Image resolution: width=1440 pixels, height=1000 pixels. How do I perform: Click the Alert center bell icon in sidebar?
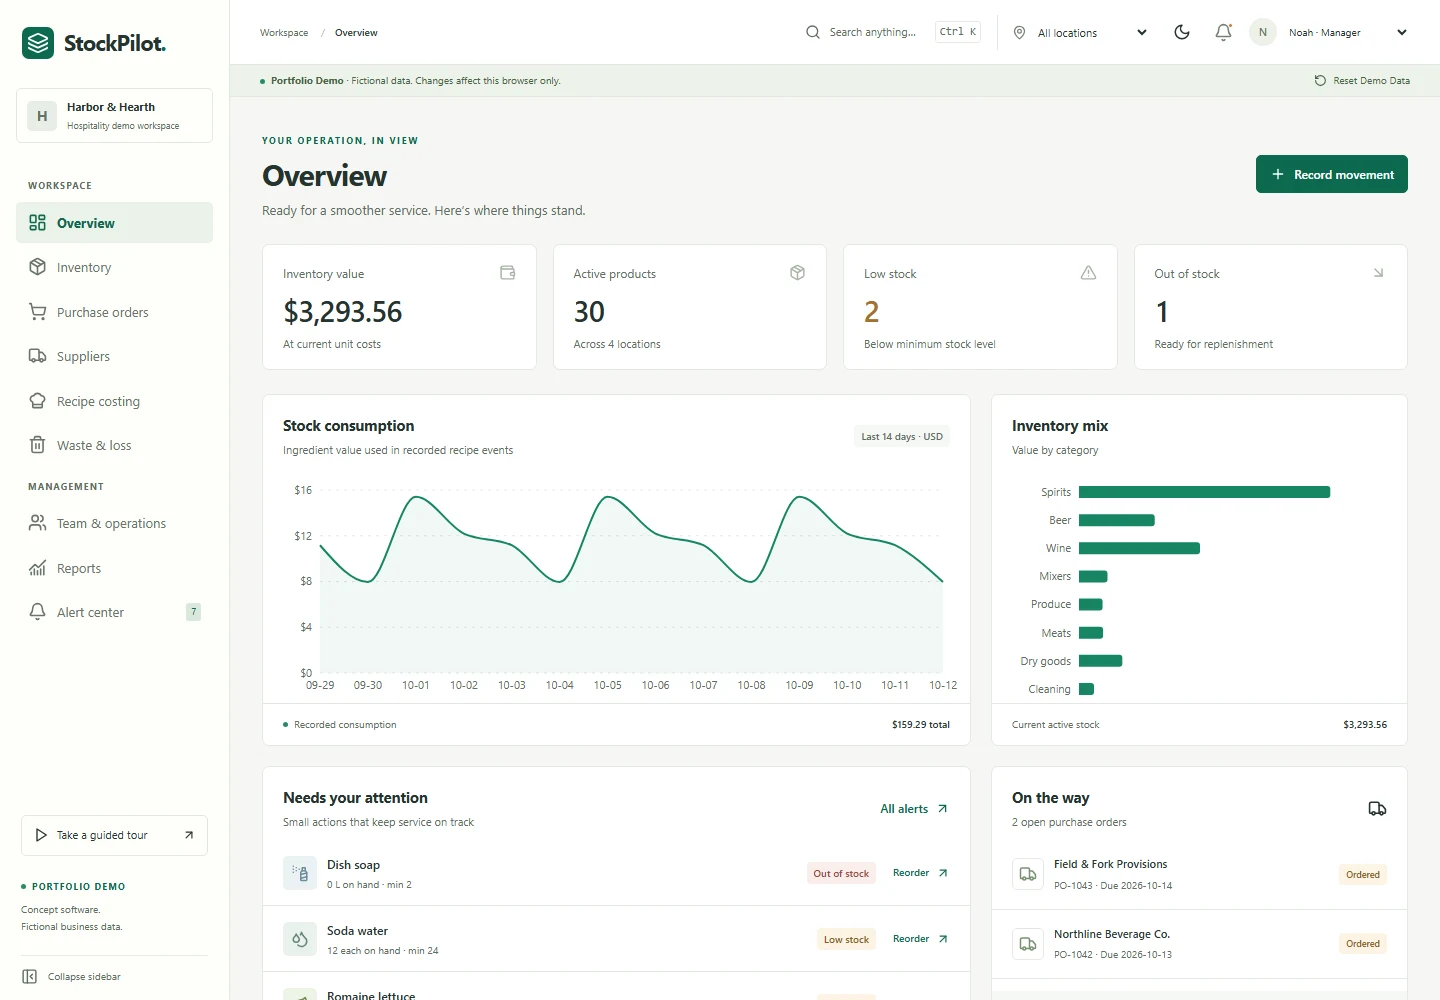coord(37,612)
